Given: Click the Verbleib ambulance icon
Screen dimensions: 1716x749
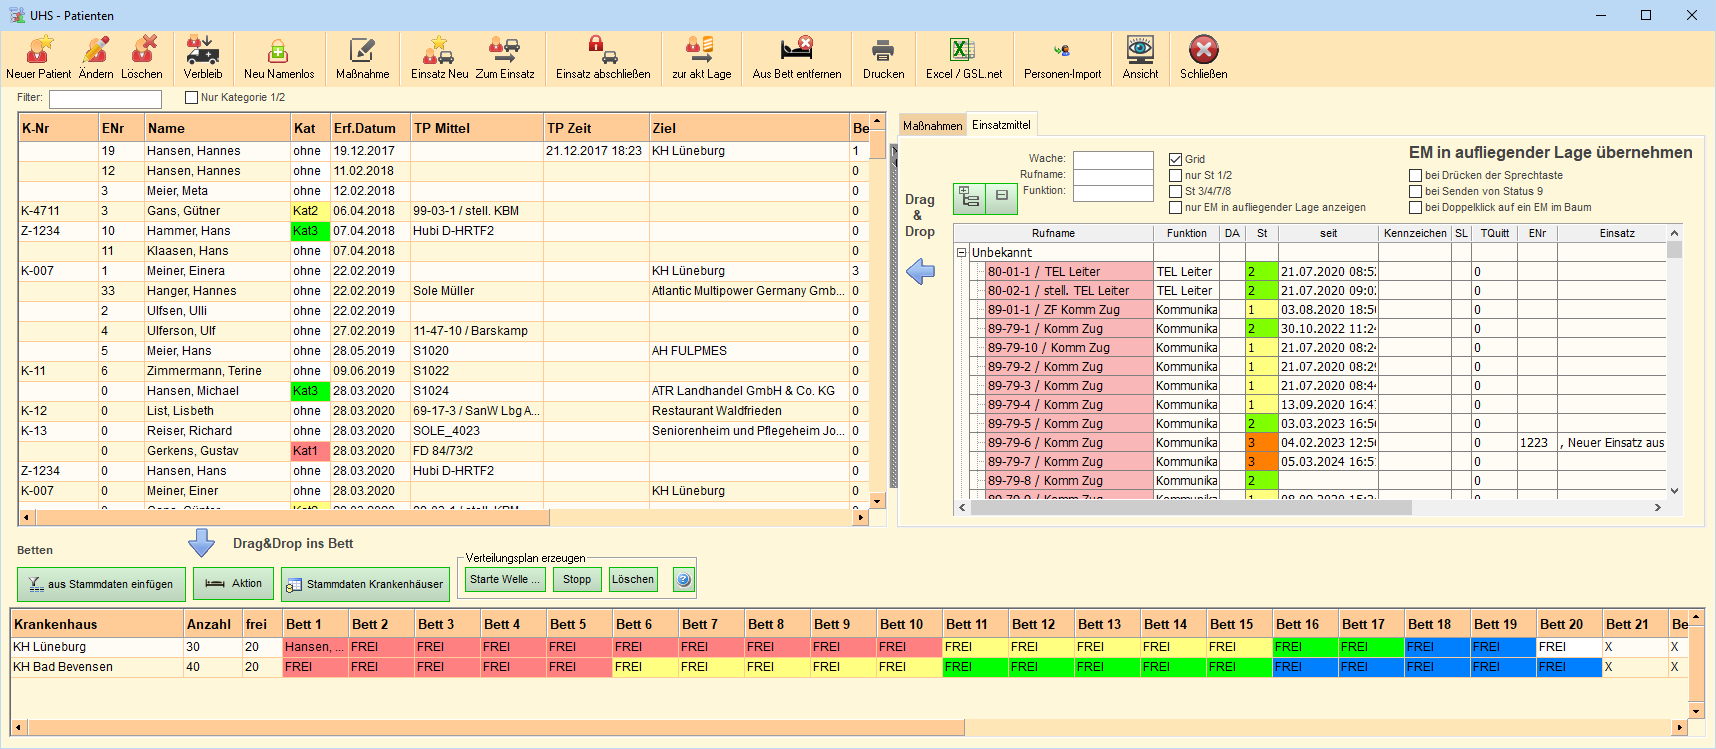Looking at the screenshot, I should click(203, 57).
